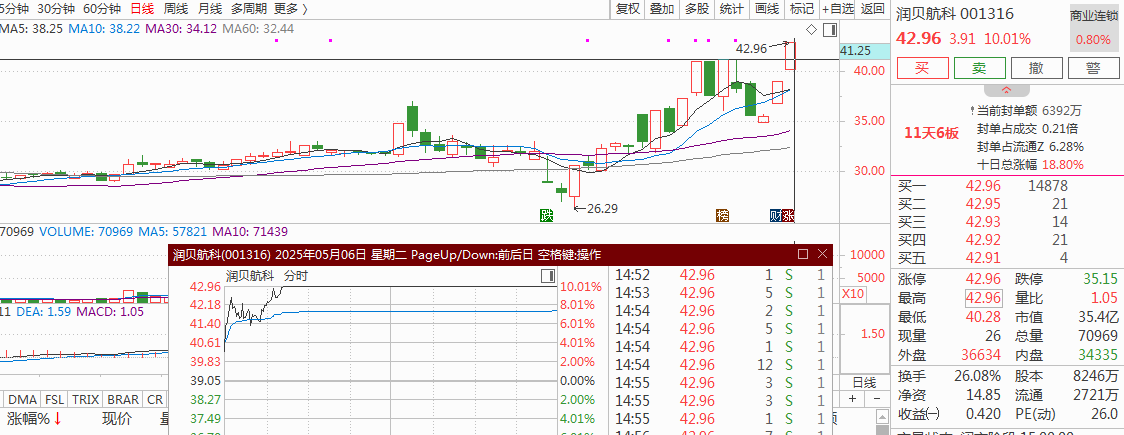Select the TRIX indicator tab
1124x435 pixels.
click(85, 400)
